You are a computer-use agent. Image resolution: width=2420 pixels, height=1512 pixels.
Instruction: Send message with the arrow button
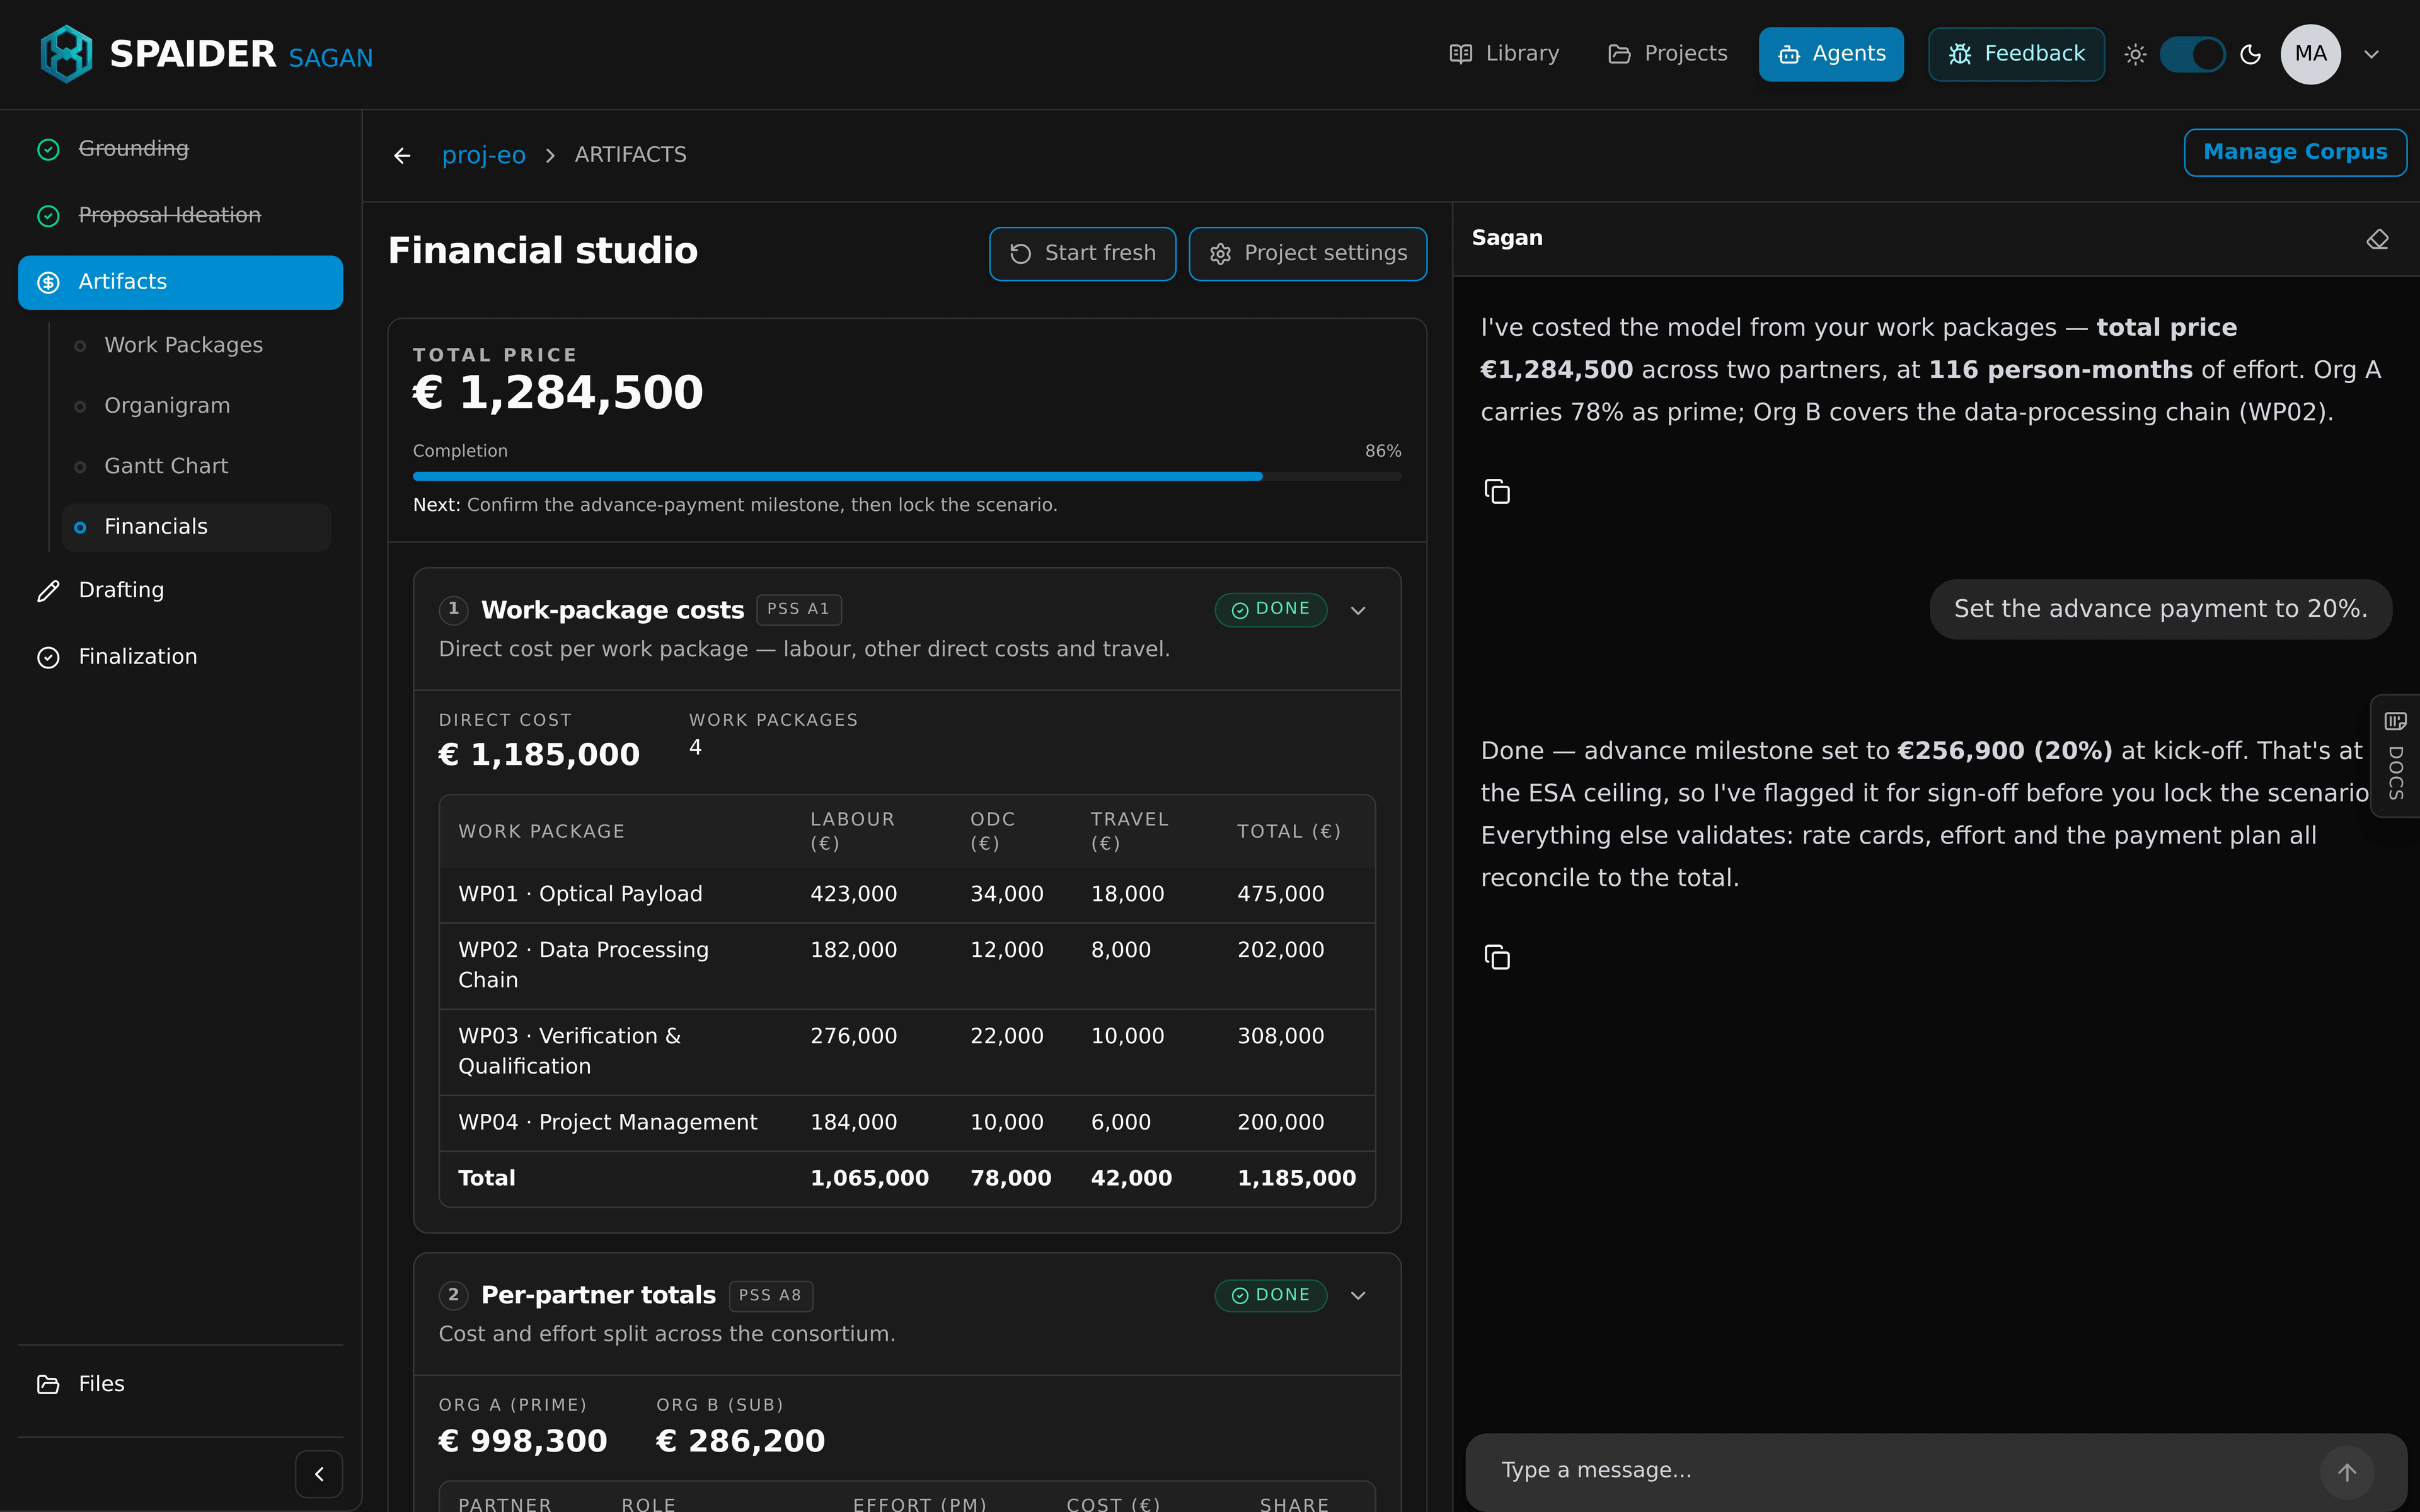point(2346,1472)
